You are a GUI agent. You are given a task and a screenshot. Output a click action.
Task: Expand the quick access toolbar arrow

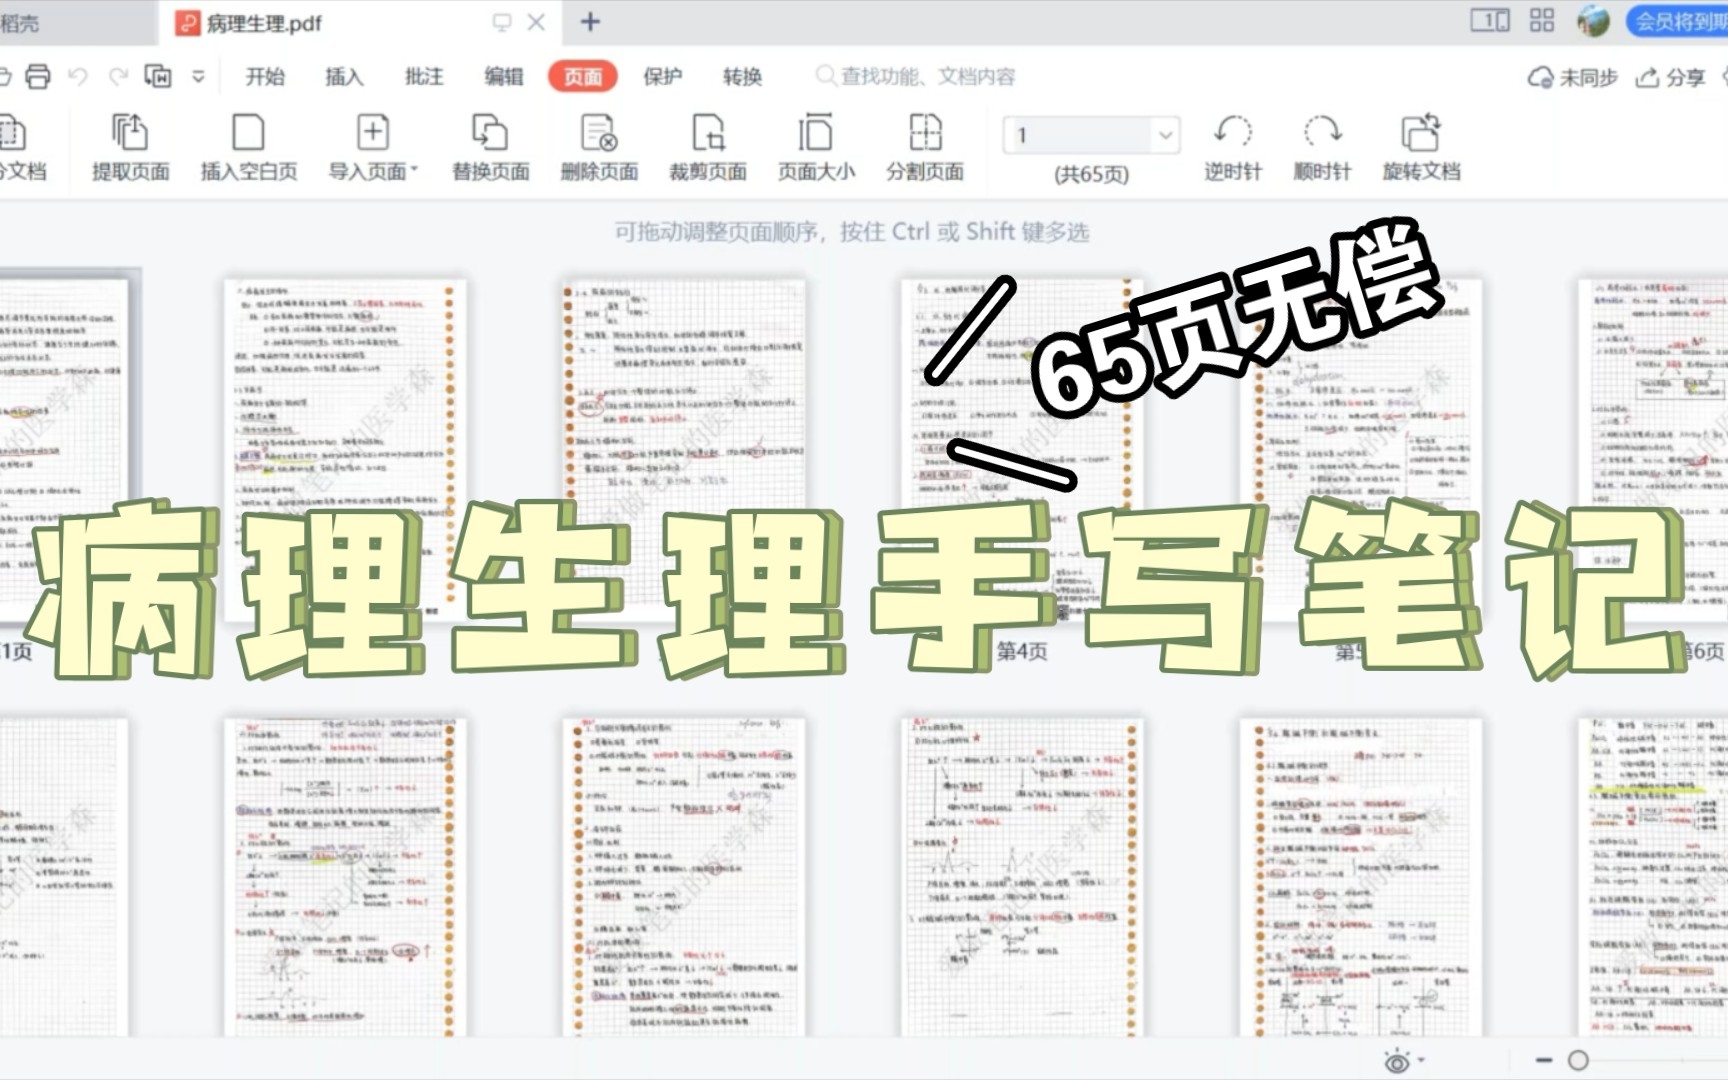198,77
